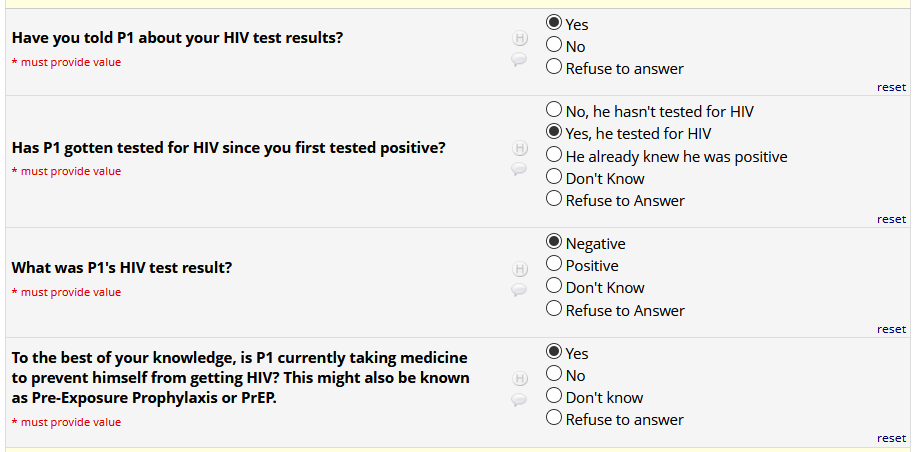
Task: Select 'No' for P1 taking PrEP
Action: pyautogui.click(x=554, y=375)
